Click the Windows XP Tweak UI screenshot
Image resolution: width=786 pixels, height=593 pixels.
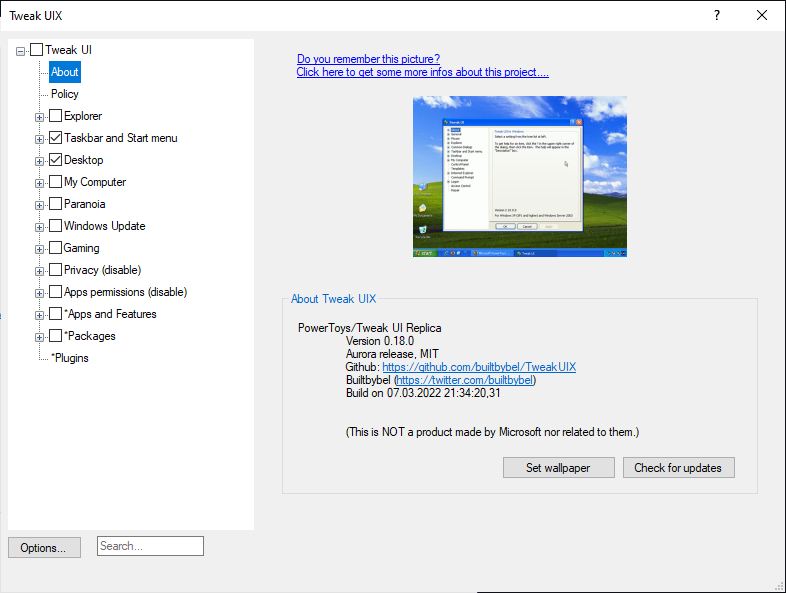tap(520, 176)
